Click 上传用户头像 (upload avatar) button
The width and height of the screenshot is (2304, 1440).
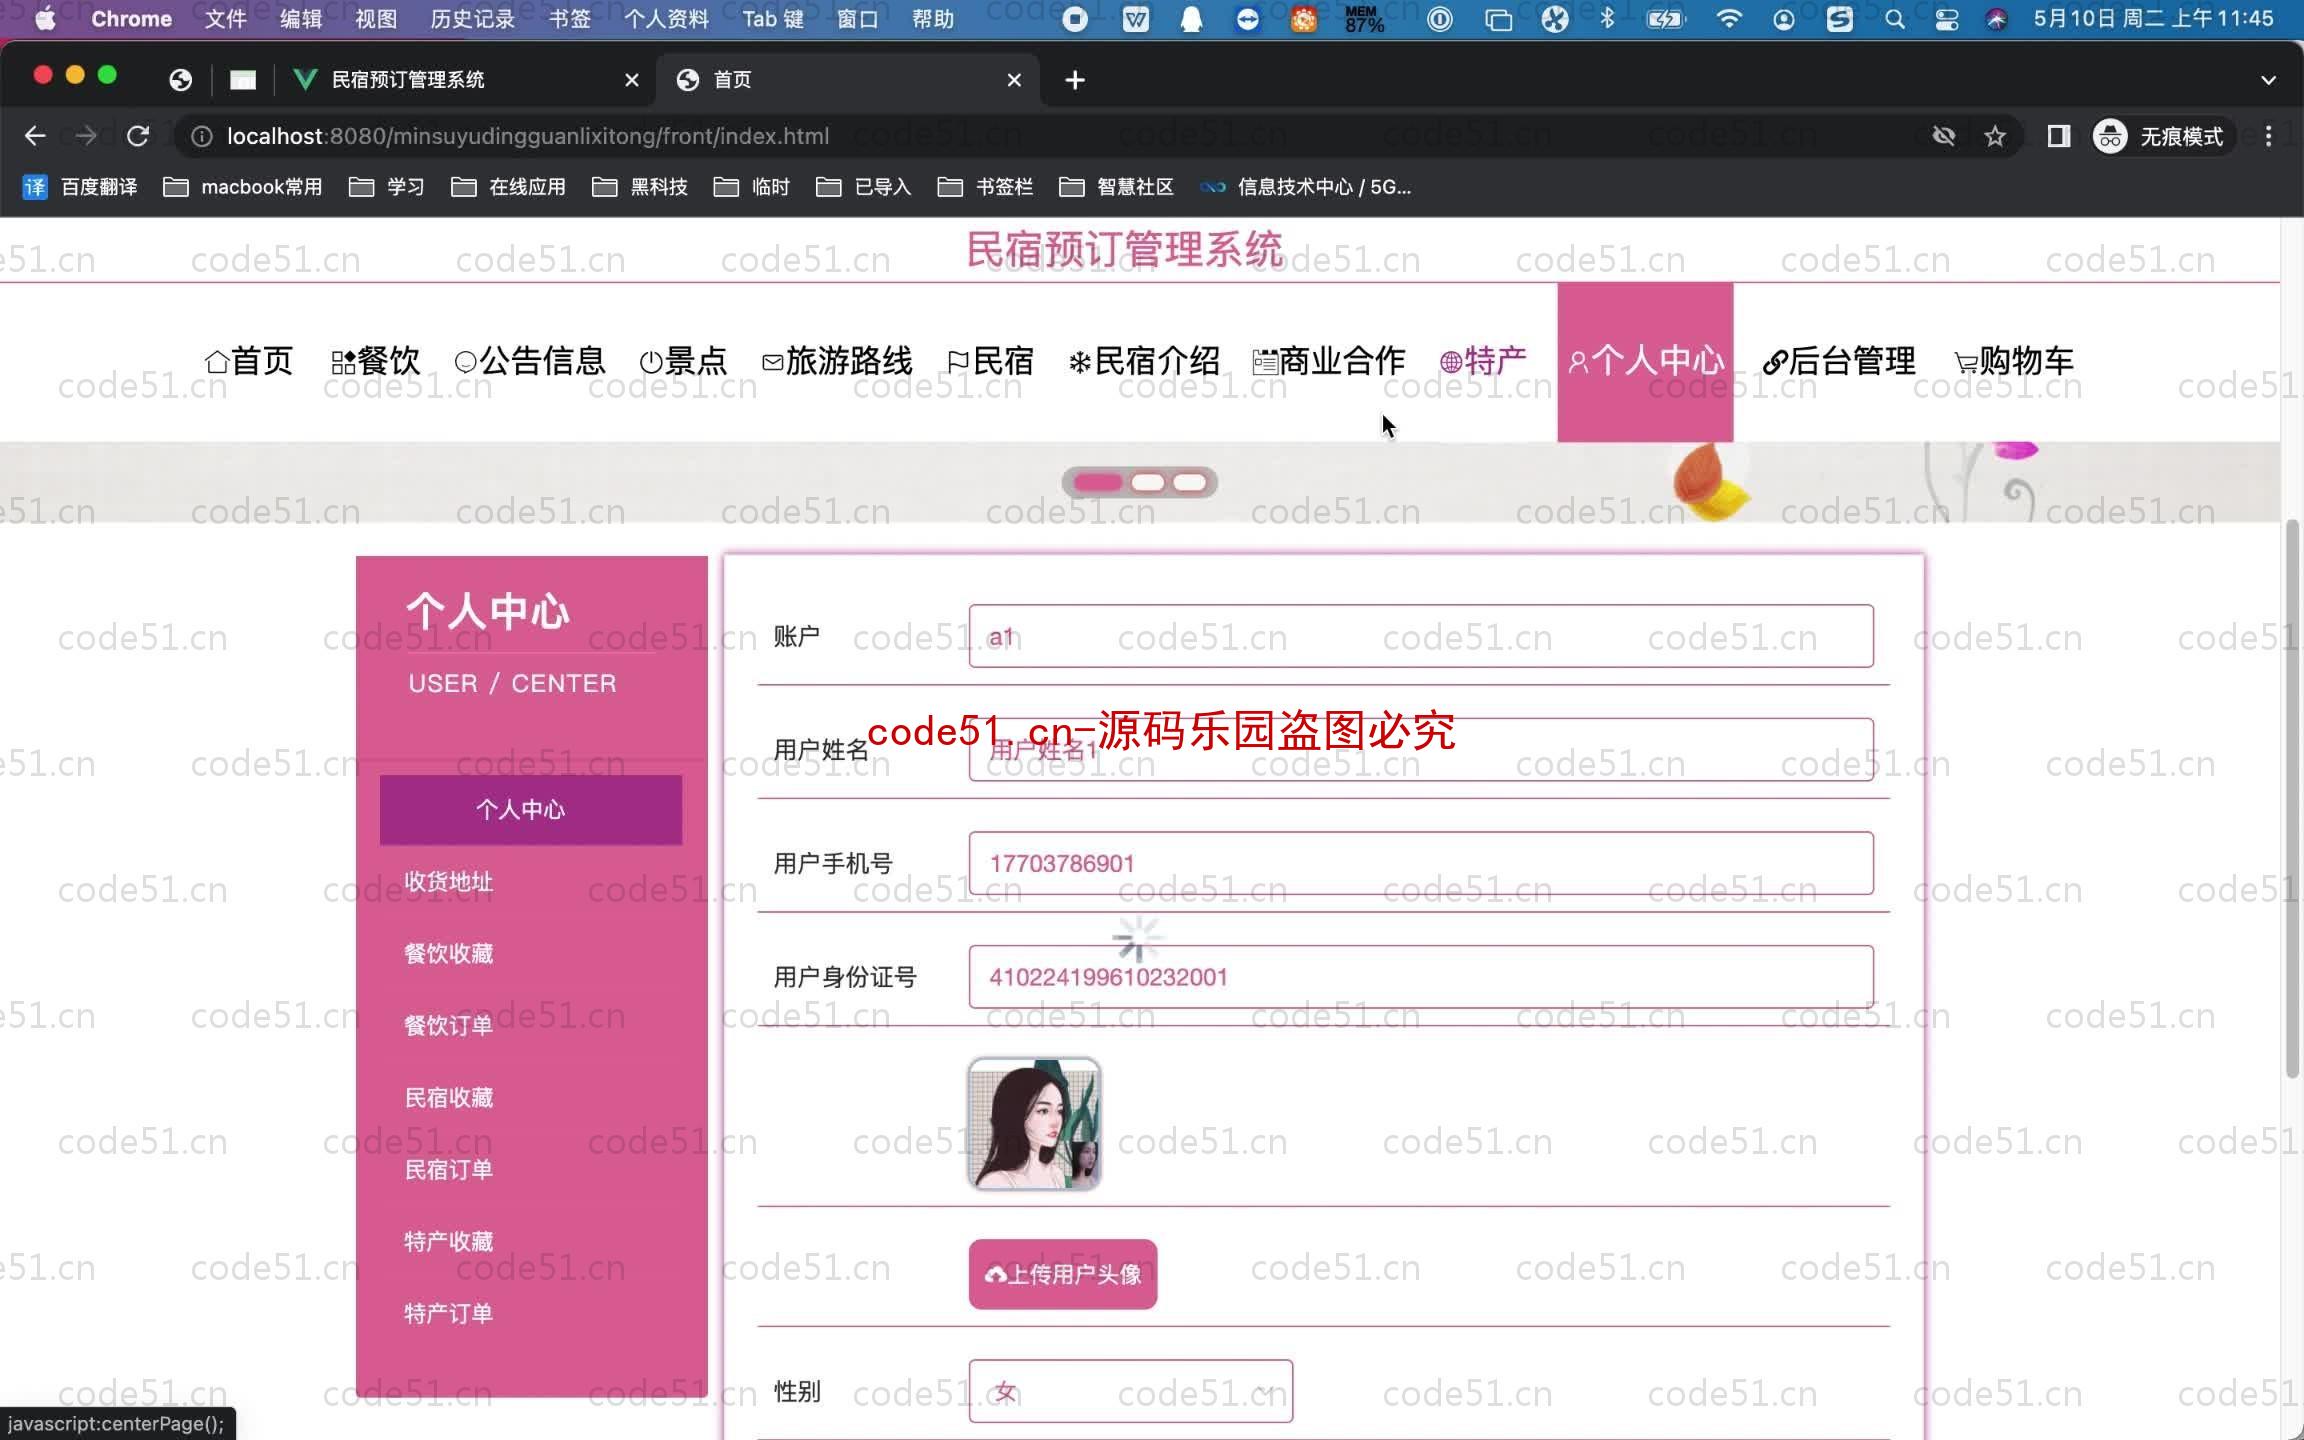coord(1063,1272)
